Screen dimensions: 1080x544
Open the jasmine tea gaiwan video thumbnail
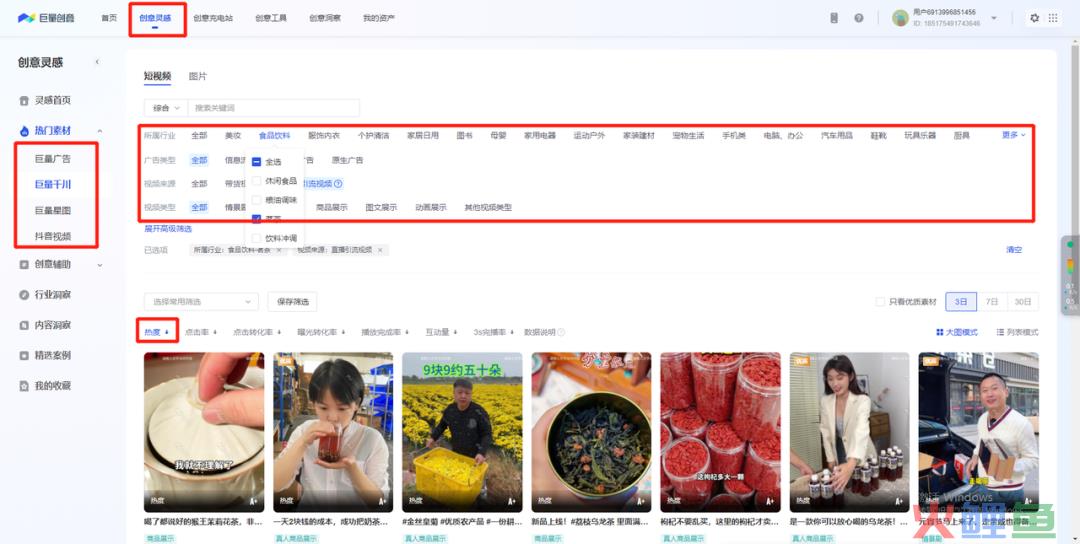point(204,432)
